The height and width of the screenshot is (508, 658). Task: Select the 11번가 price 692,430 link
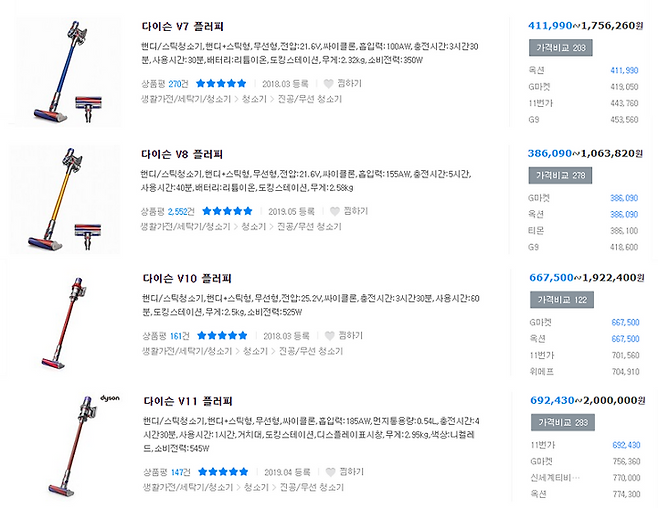(x=625, y=445)
